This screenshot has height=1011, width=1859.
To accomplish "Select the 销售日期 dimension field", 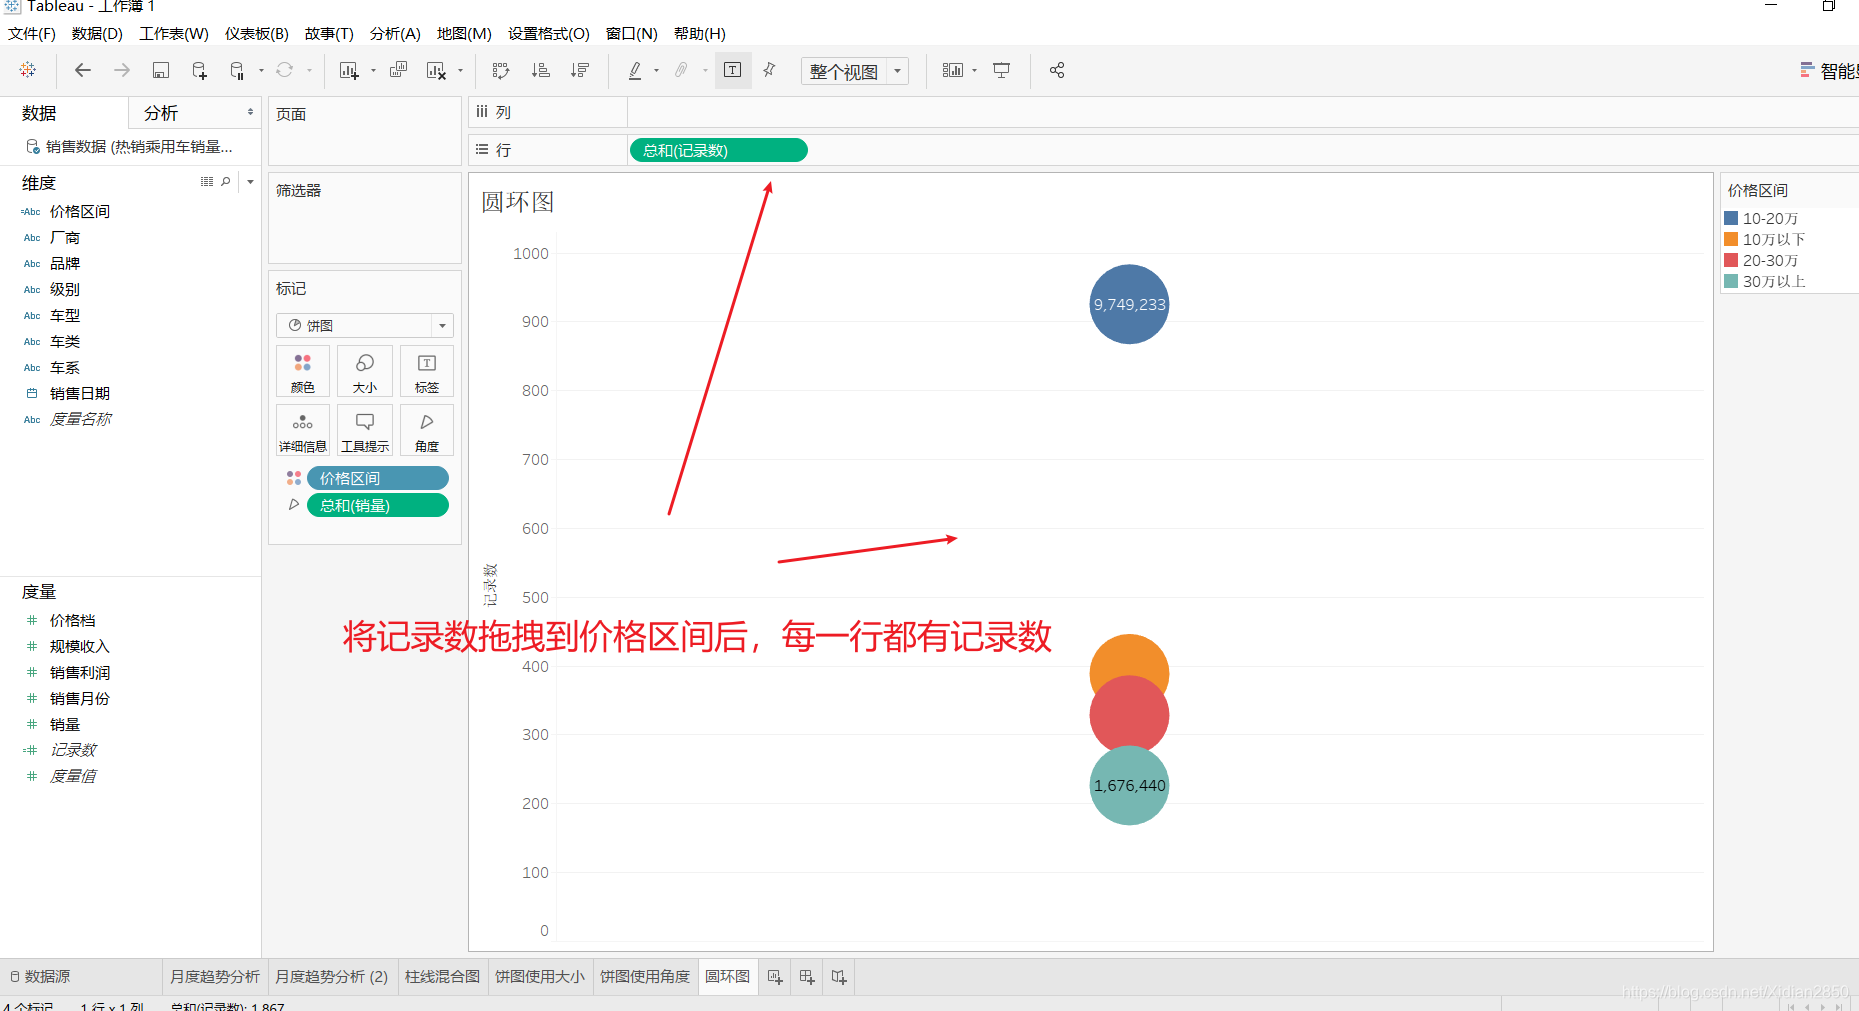I will click(x=80, y=393).
